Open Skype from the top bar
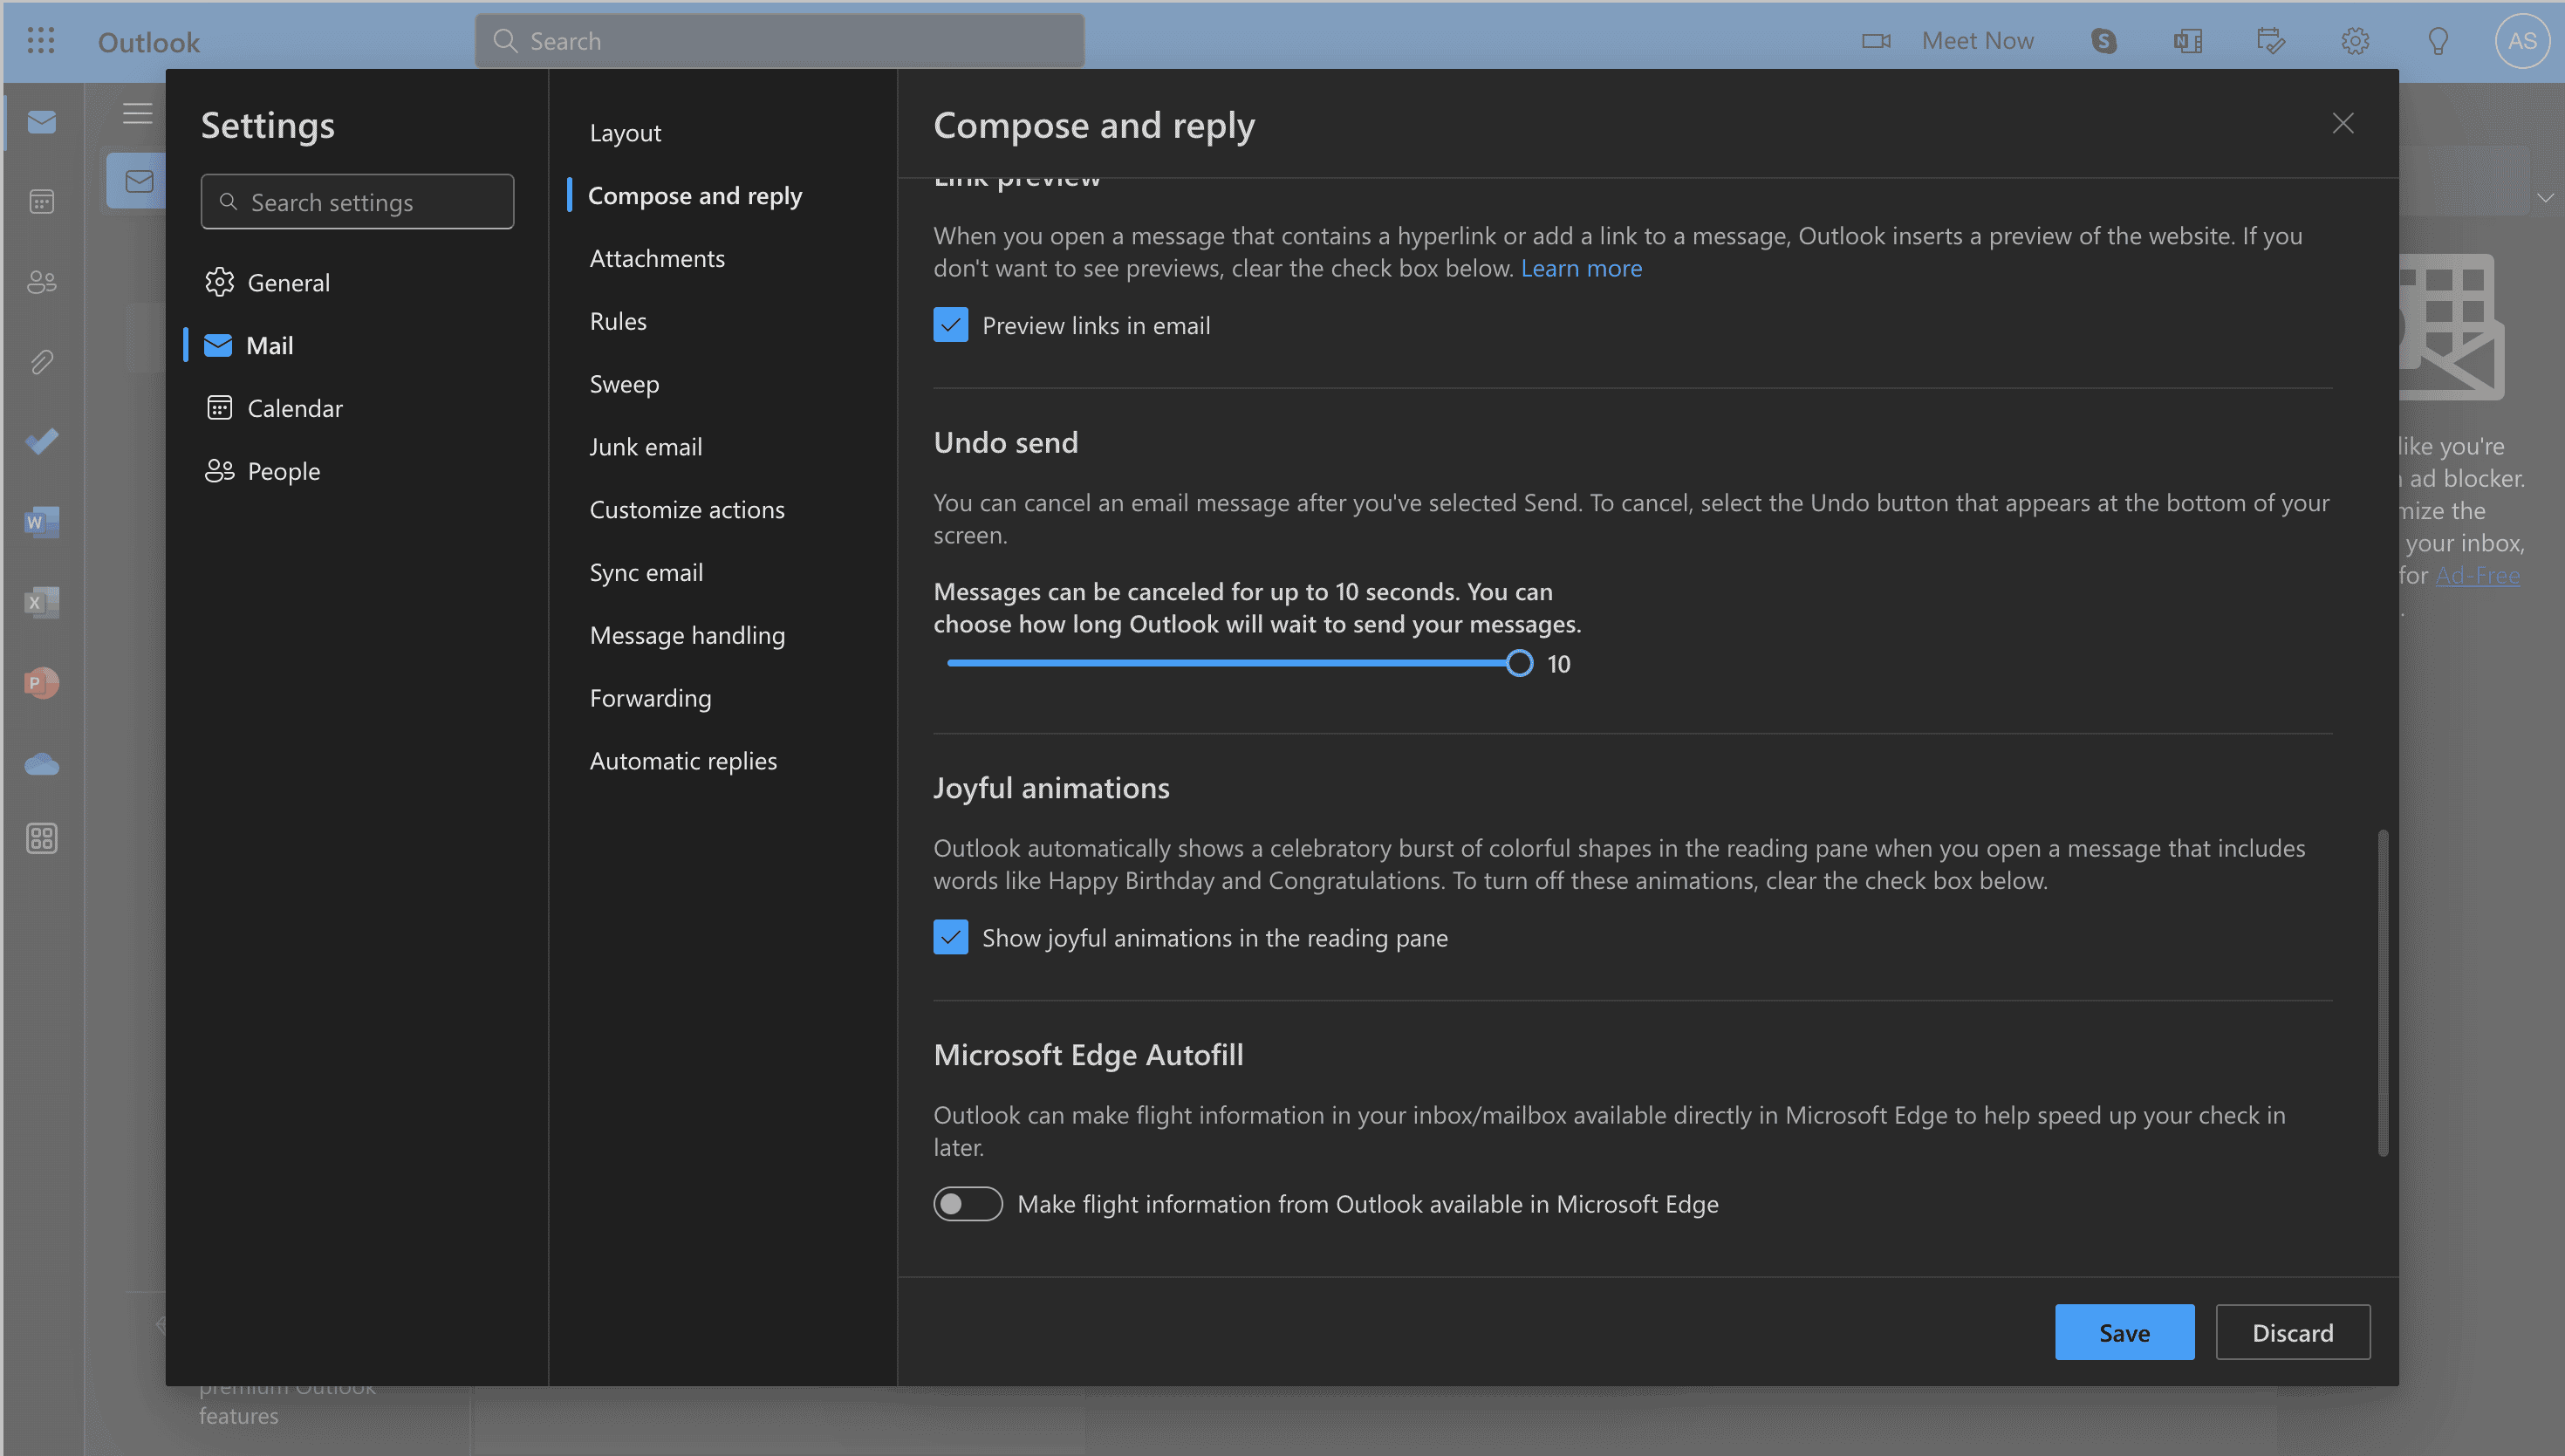This screenshot has width=2565, height=1456. pos(2104,41)
